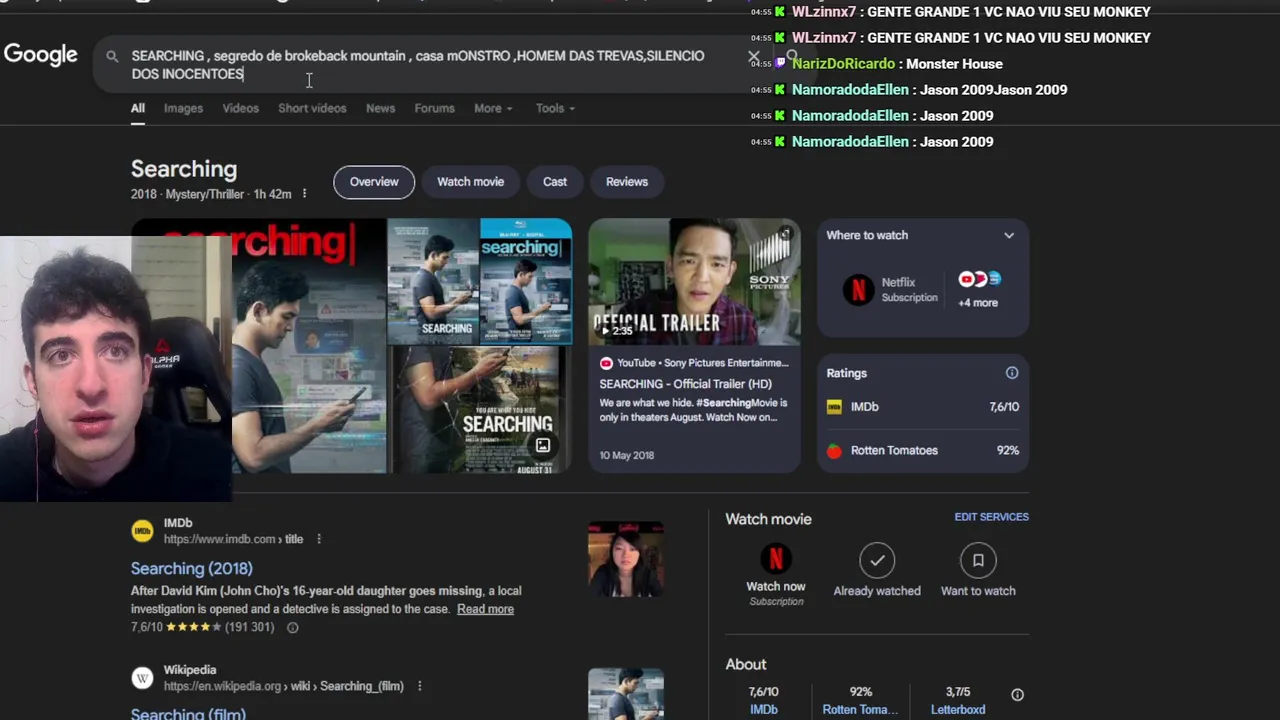This screenshot has height=720, width=1280.
Task: Open the August 31 Searching poster image
Action: tap(481, 410)
